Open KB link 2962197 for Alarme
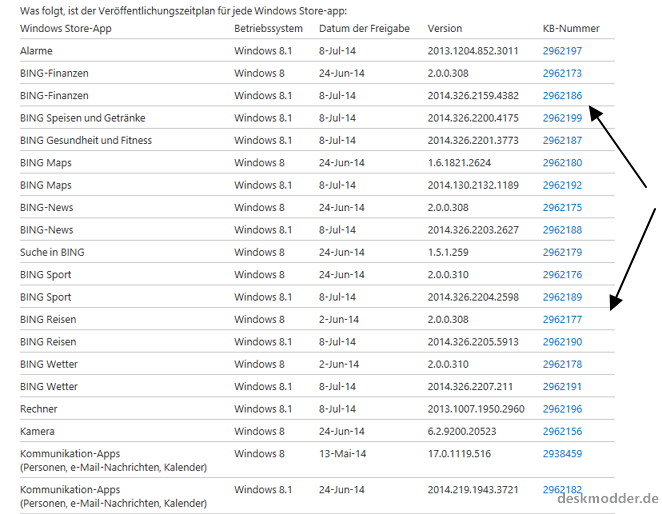The height and width of the screenshot is (514, 662). (562, 51)
